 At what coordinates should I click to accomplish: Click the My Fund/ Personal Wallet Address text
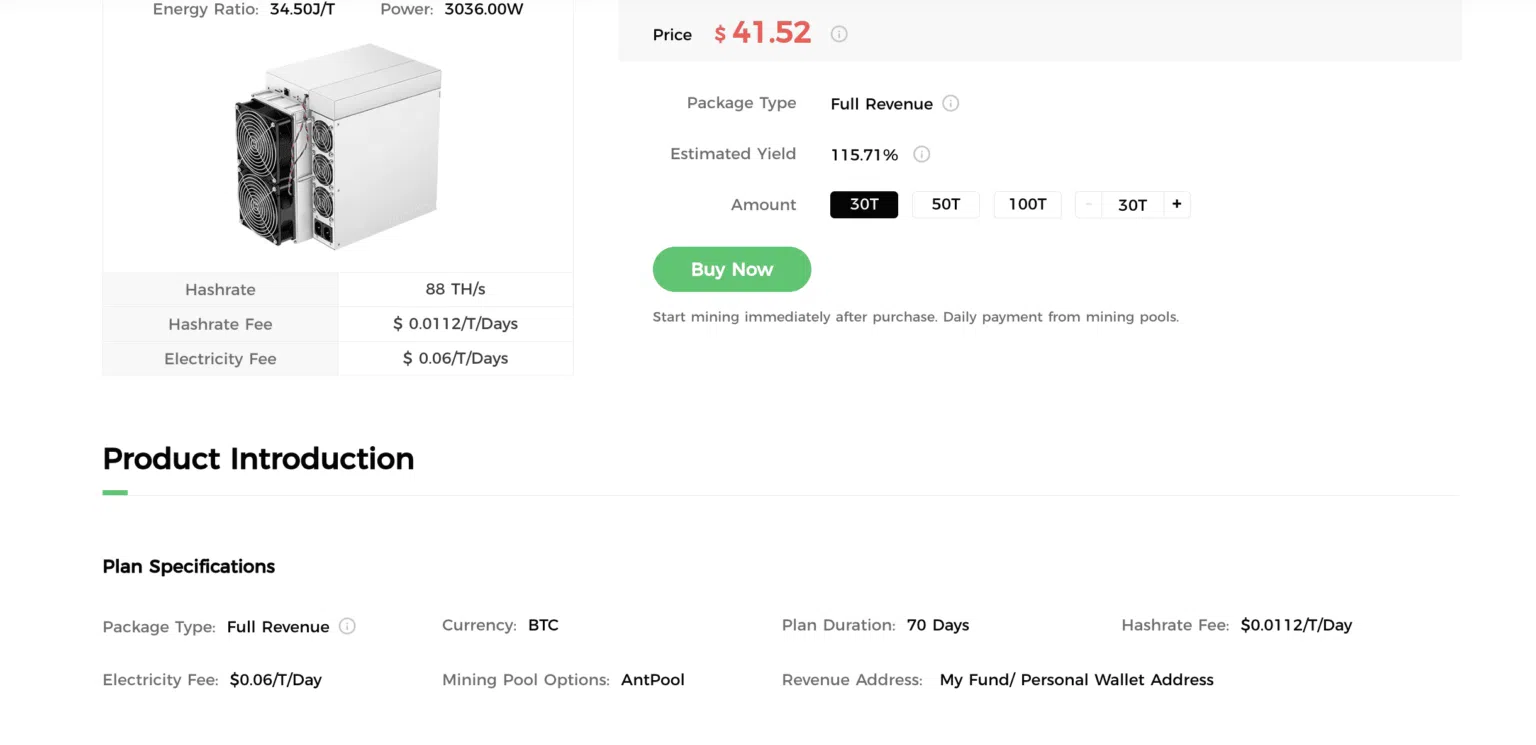pos(1076,680)
